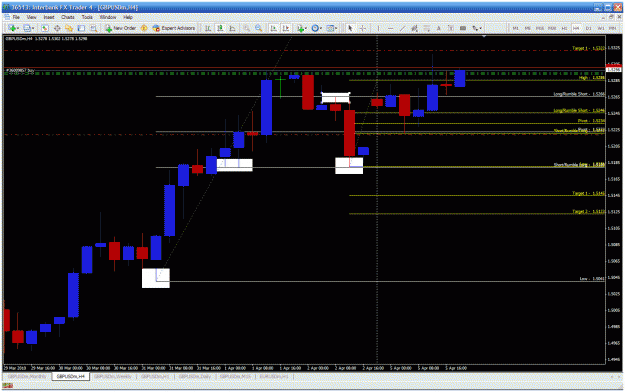The height and width of the screenshot is (392, 625).
Task: Switch to GBPUSDm,Weekly chart tab
Action: (113, 376)
